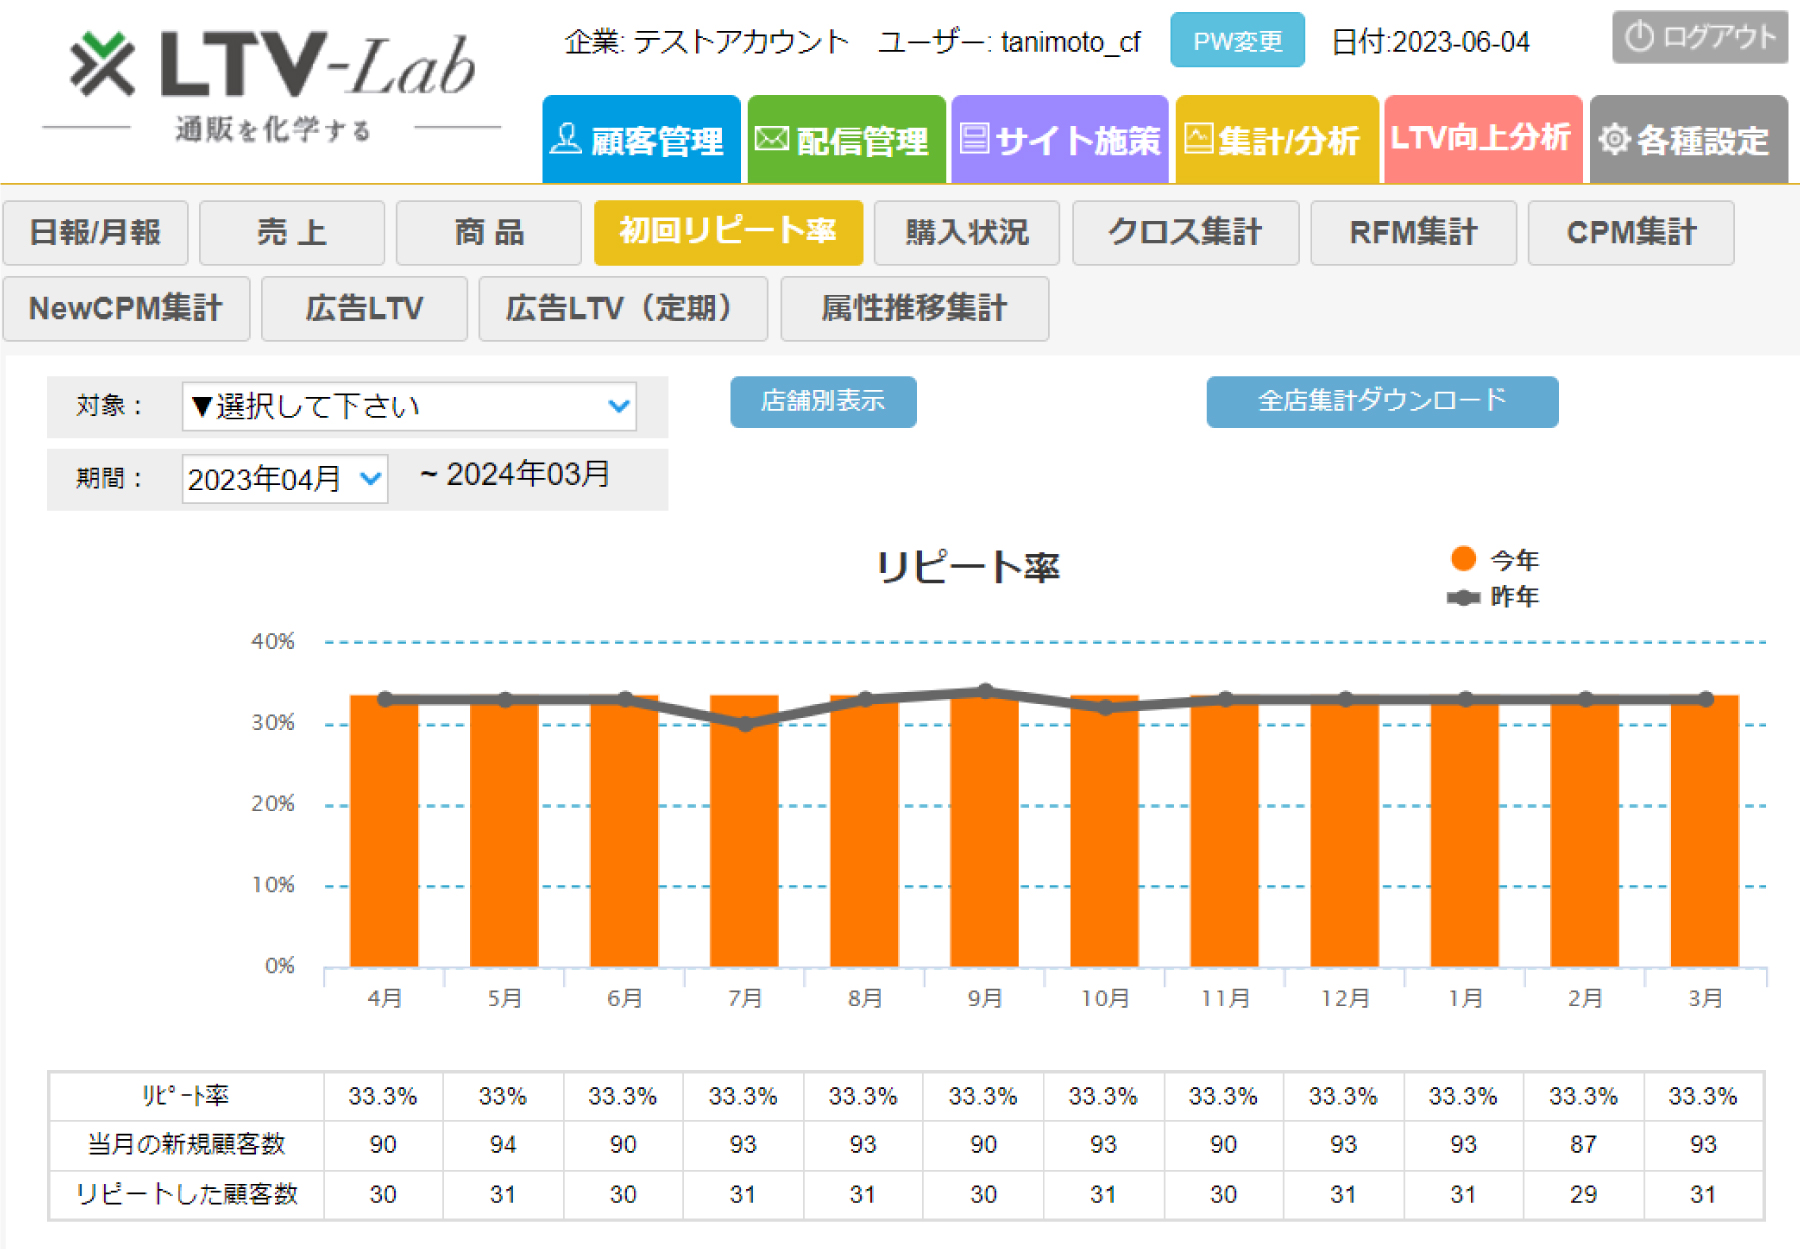Click the envelope icon on 配信管理
Screen dimensions: 1800x1249
click(x=771, y=140)
